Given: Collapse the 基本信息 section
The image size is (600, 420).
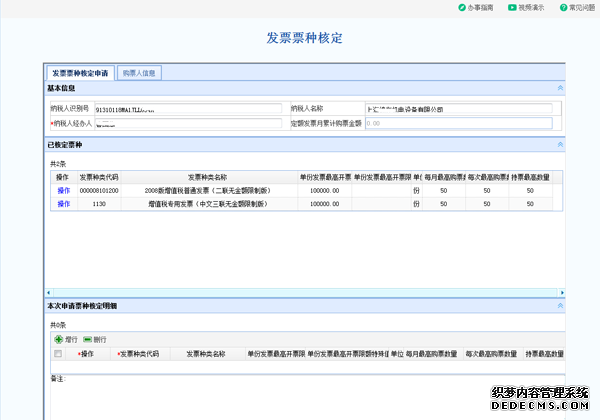Looking at the screenshot, I should [x=560, y=88].
